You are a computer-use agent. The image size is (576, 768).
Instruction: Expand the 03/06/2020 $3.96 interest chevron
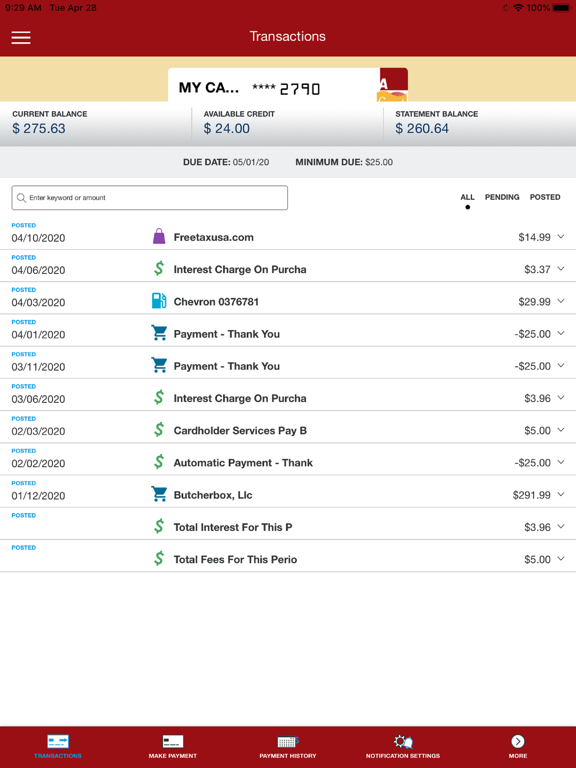tap(561, 398)
